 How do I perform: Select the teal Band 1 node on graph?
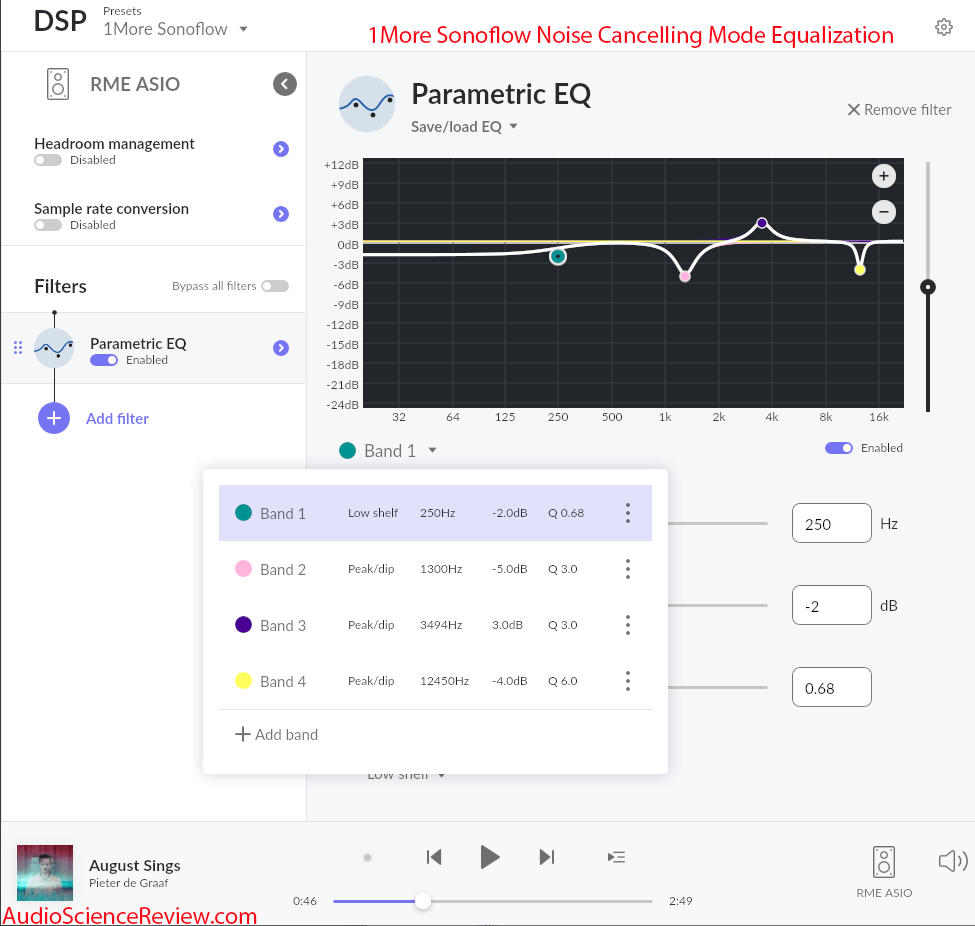[558, 256]
